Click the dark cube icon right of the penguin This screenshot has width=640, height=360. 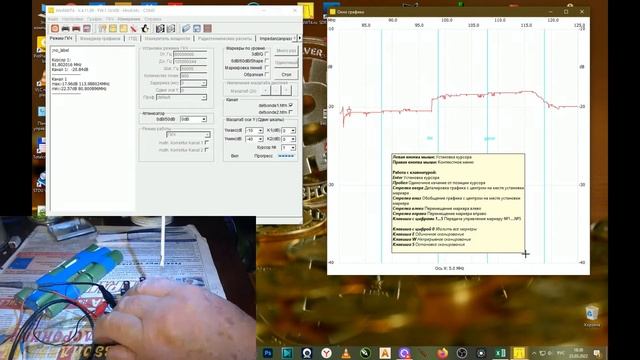pyautogui.click(x=160, y=29)
